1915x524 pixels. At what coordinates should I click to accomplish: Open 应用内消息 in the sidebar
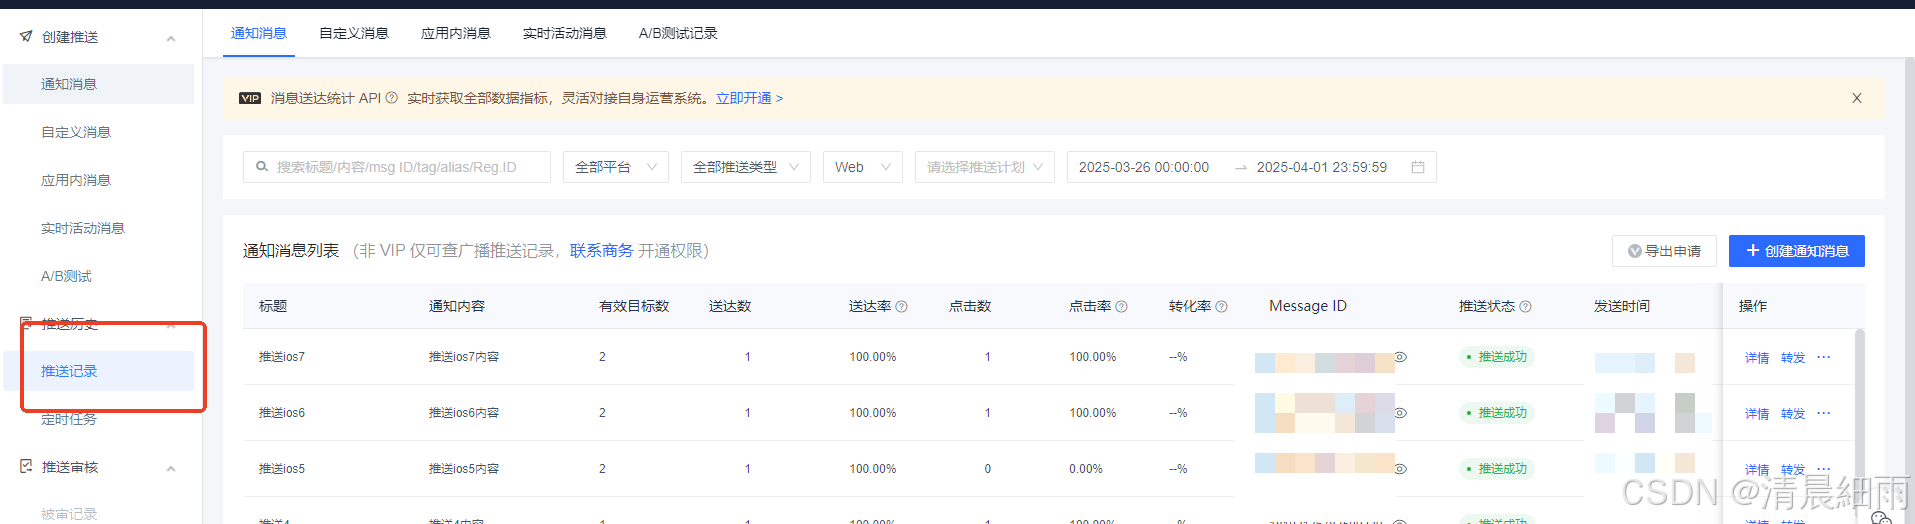pyautogui.click(x=76, y=180)
